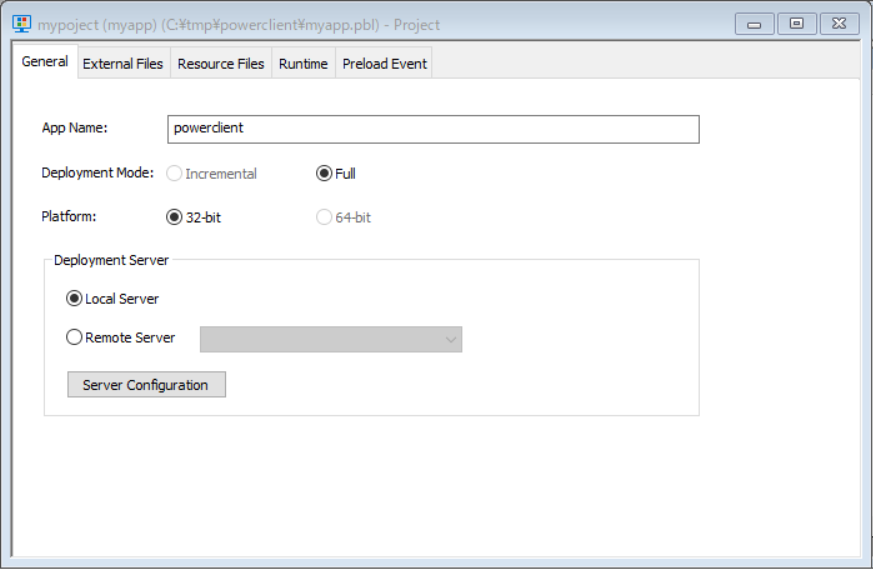Click the App Name text field

click(432, 129)
